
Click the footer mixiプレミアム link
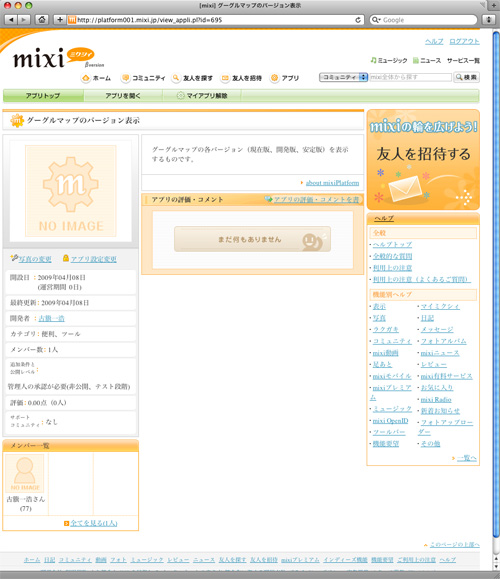pyautogui.click(x=300, y=560)
